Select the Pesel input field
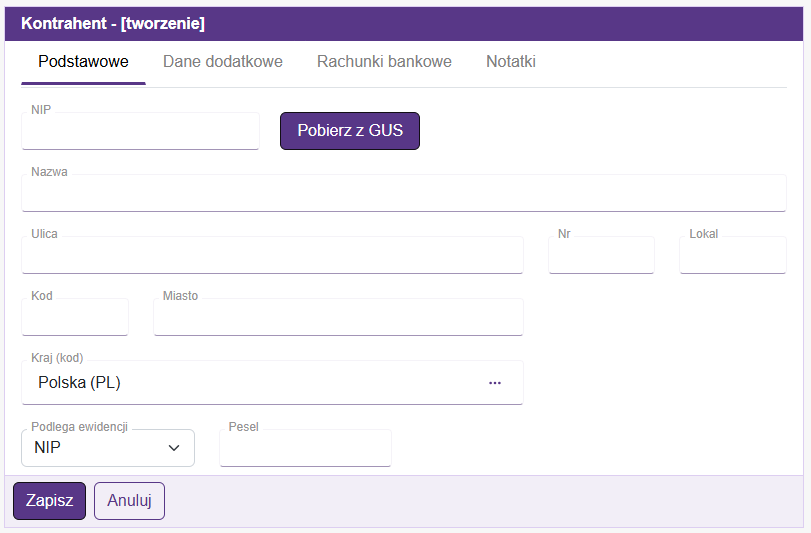This screenshot has width=811, height=533. [x=305, y=449]
